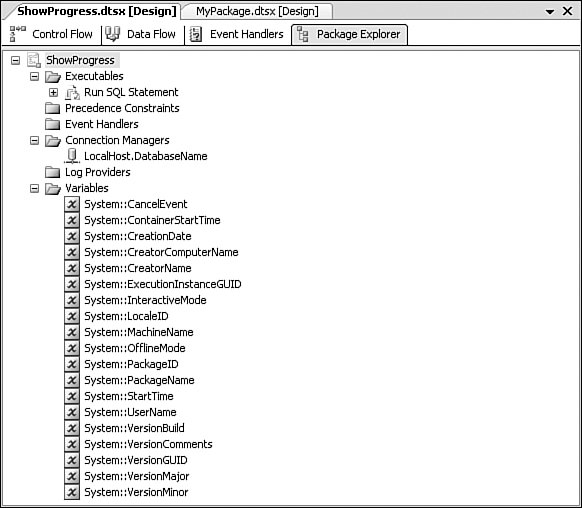Click the ShowProgress package icon
The width and height of the screenshot is (582, 508).
click(x=34, y=60)
